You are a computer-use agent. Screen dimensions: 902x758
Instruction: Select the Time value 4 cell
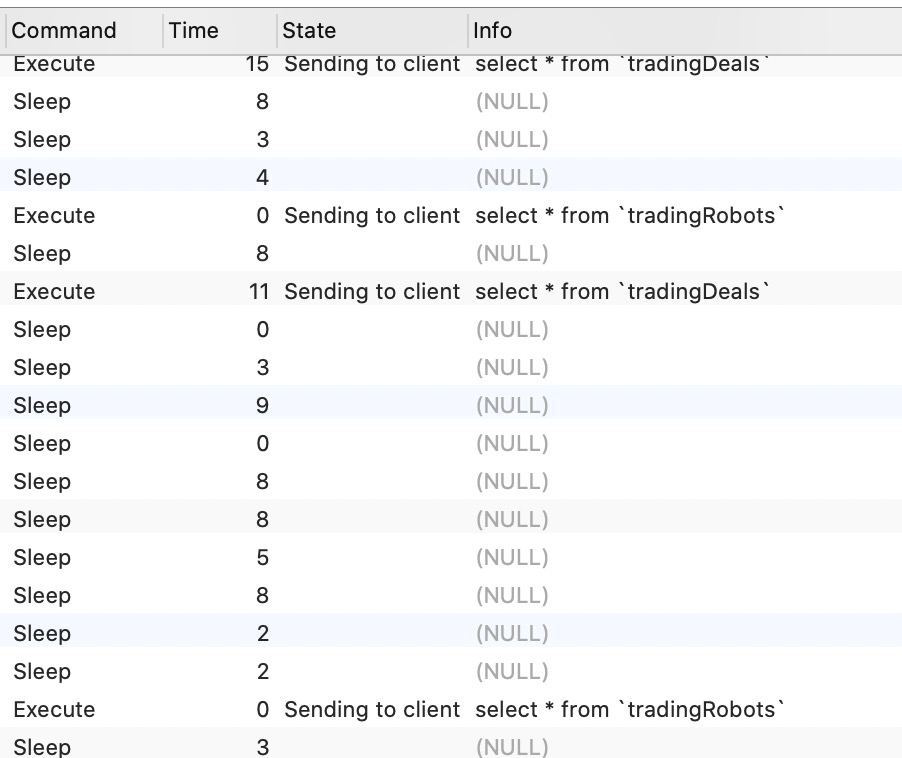coord(262,178)
